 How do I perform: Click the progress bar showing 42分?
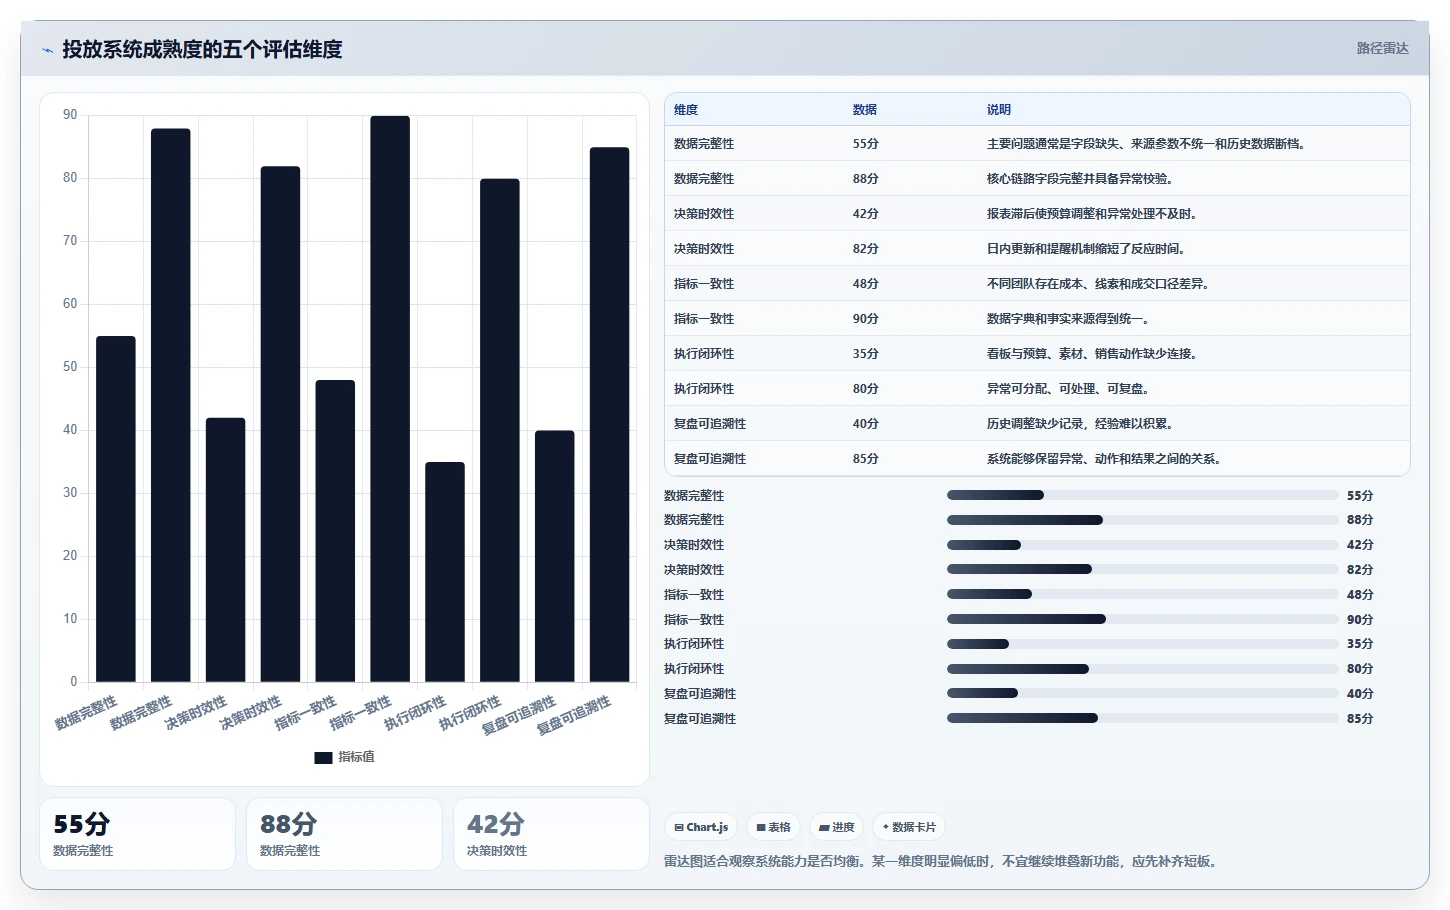point(1142,545)
